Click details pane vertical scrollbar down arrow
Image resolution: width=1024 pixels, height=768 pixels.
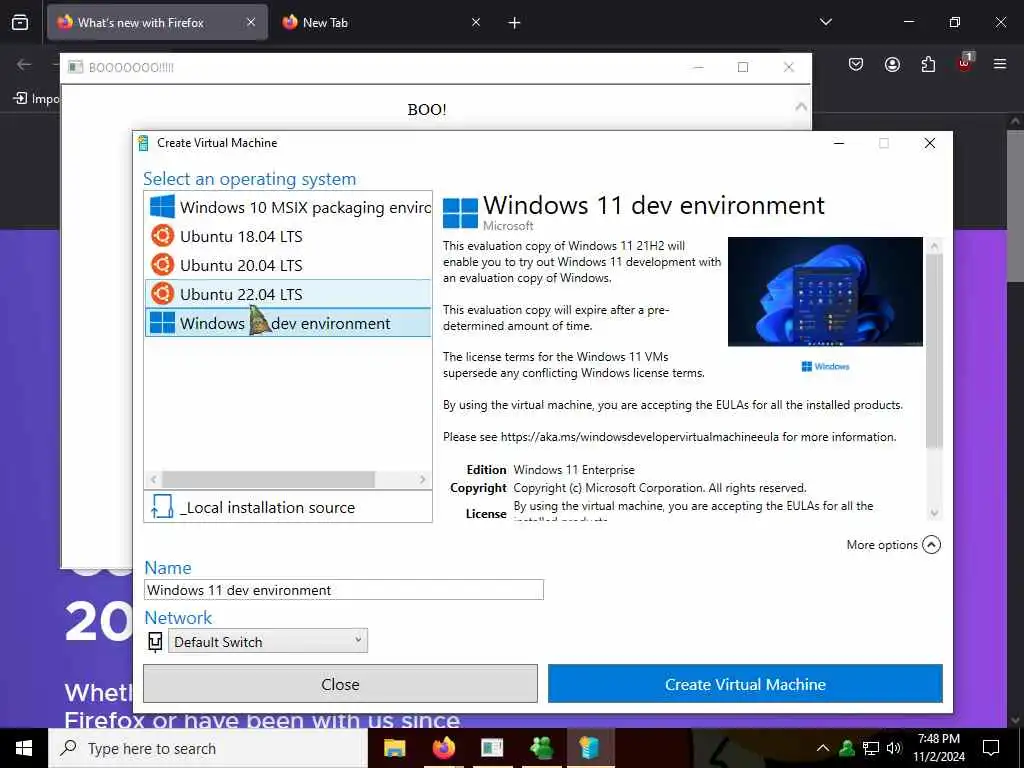[x=934, y=513]
